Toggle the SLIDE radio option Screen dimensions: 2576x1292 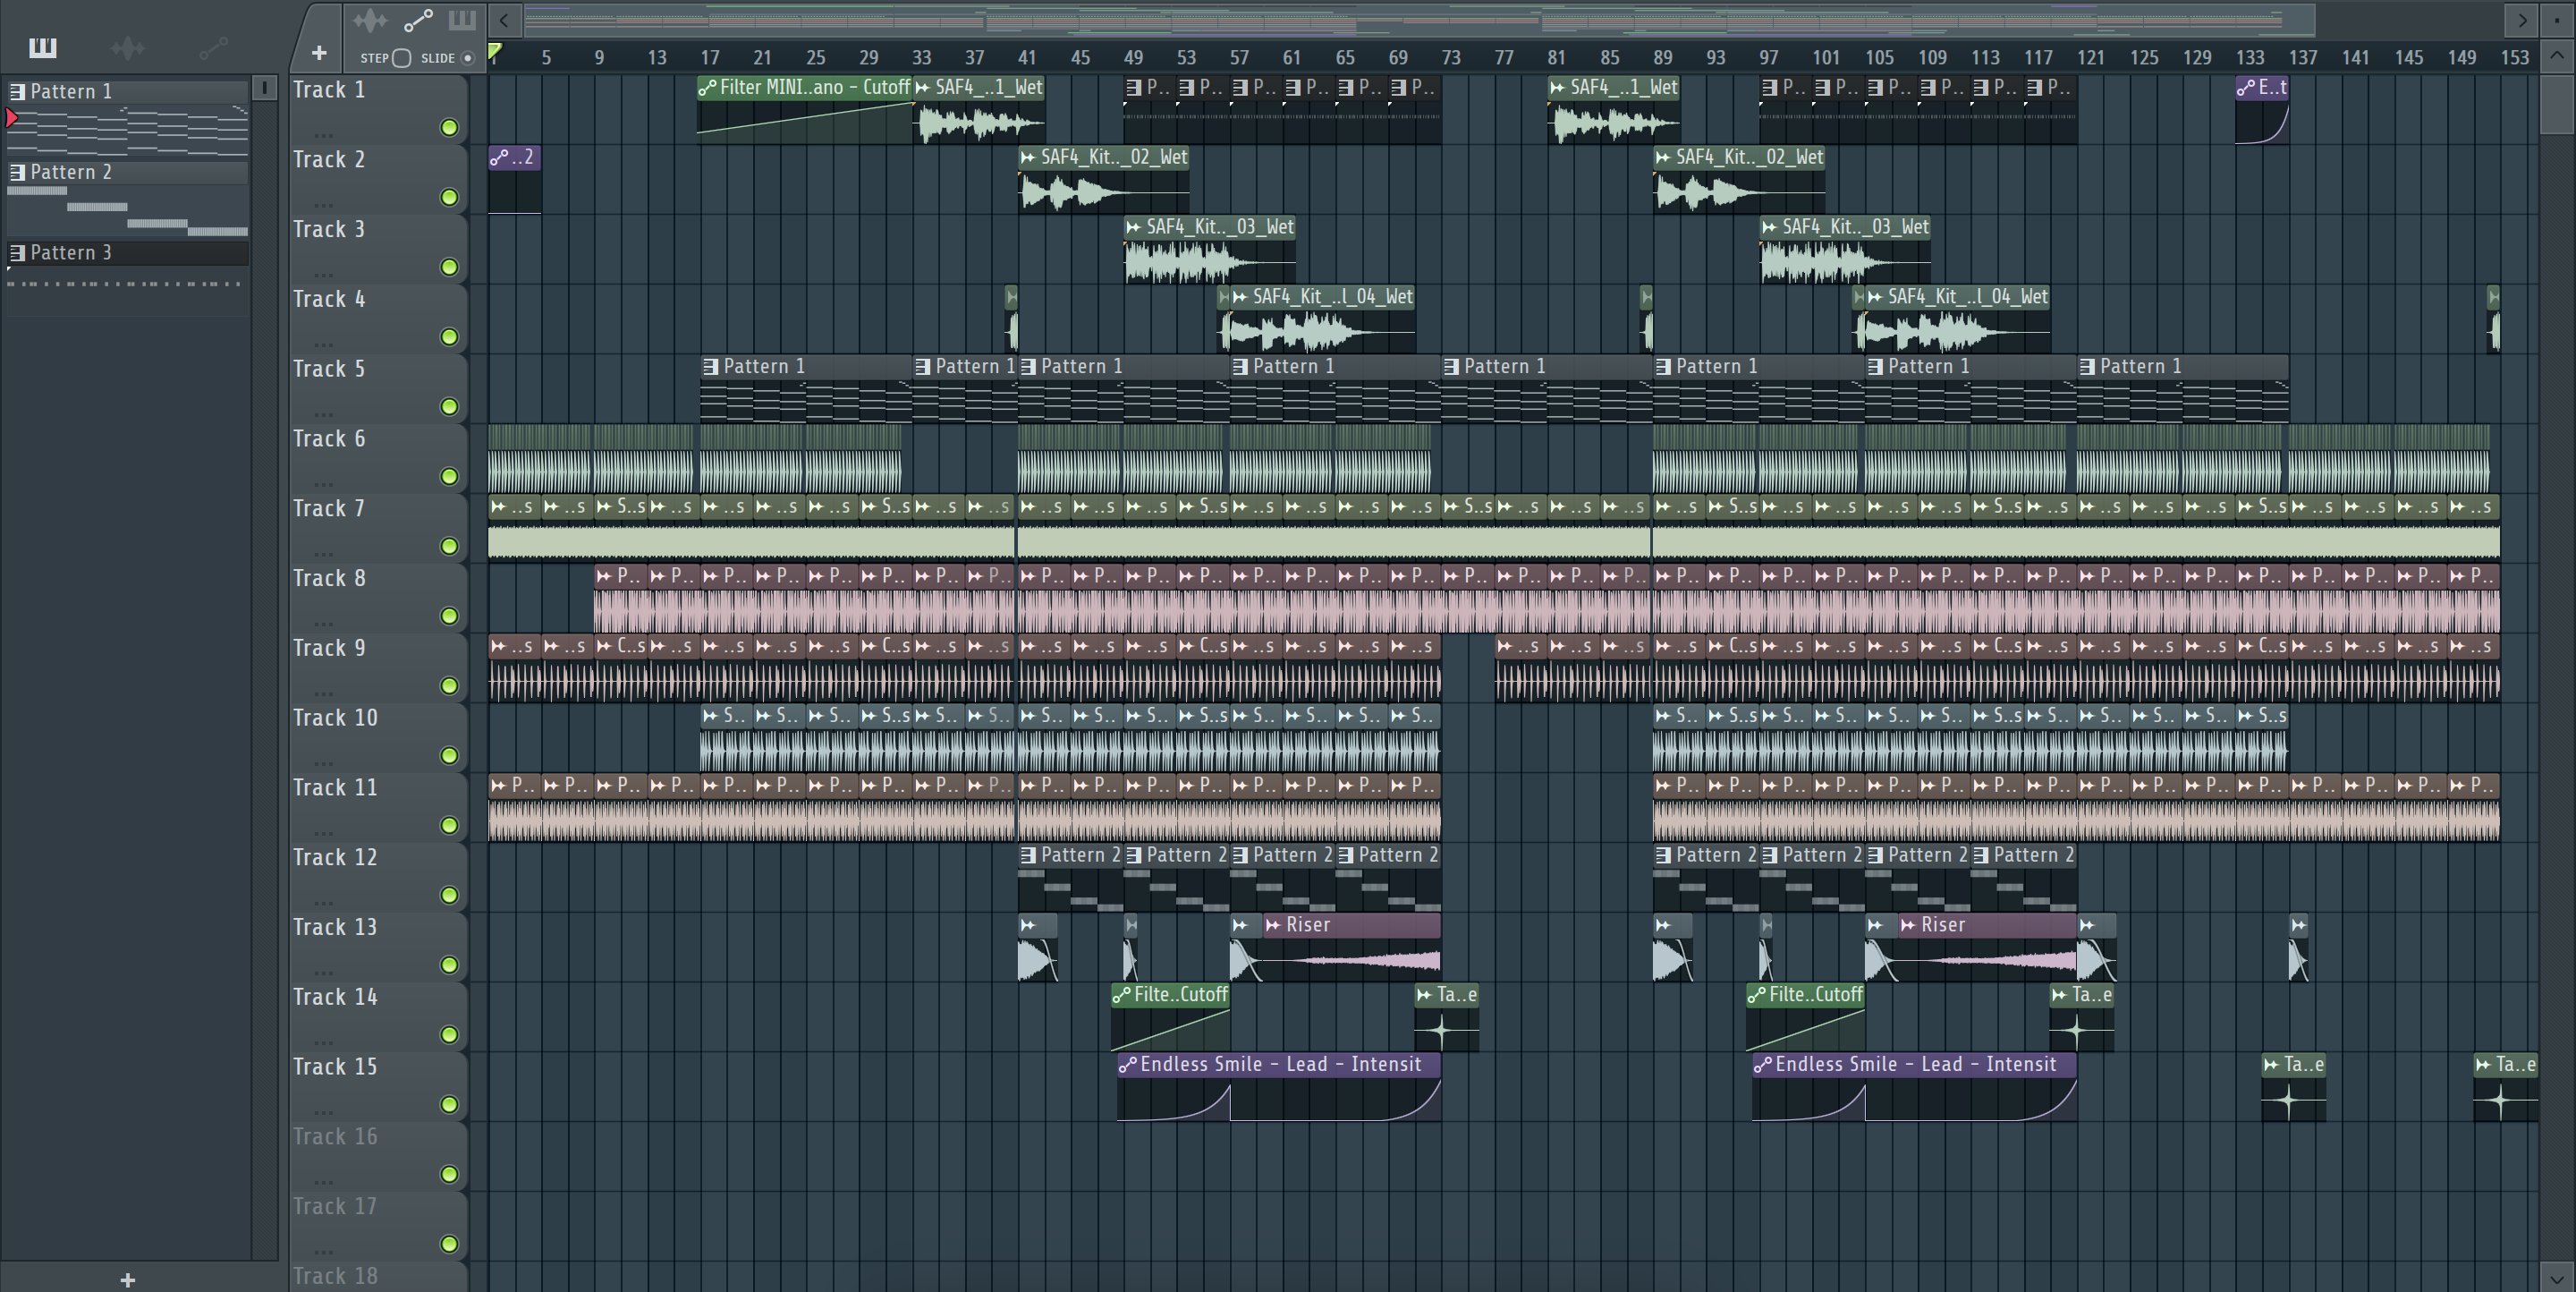466,58
